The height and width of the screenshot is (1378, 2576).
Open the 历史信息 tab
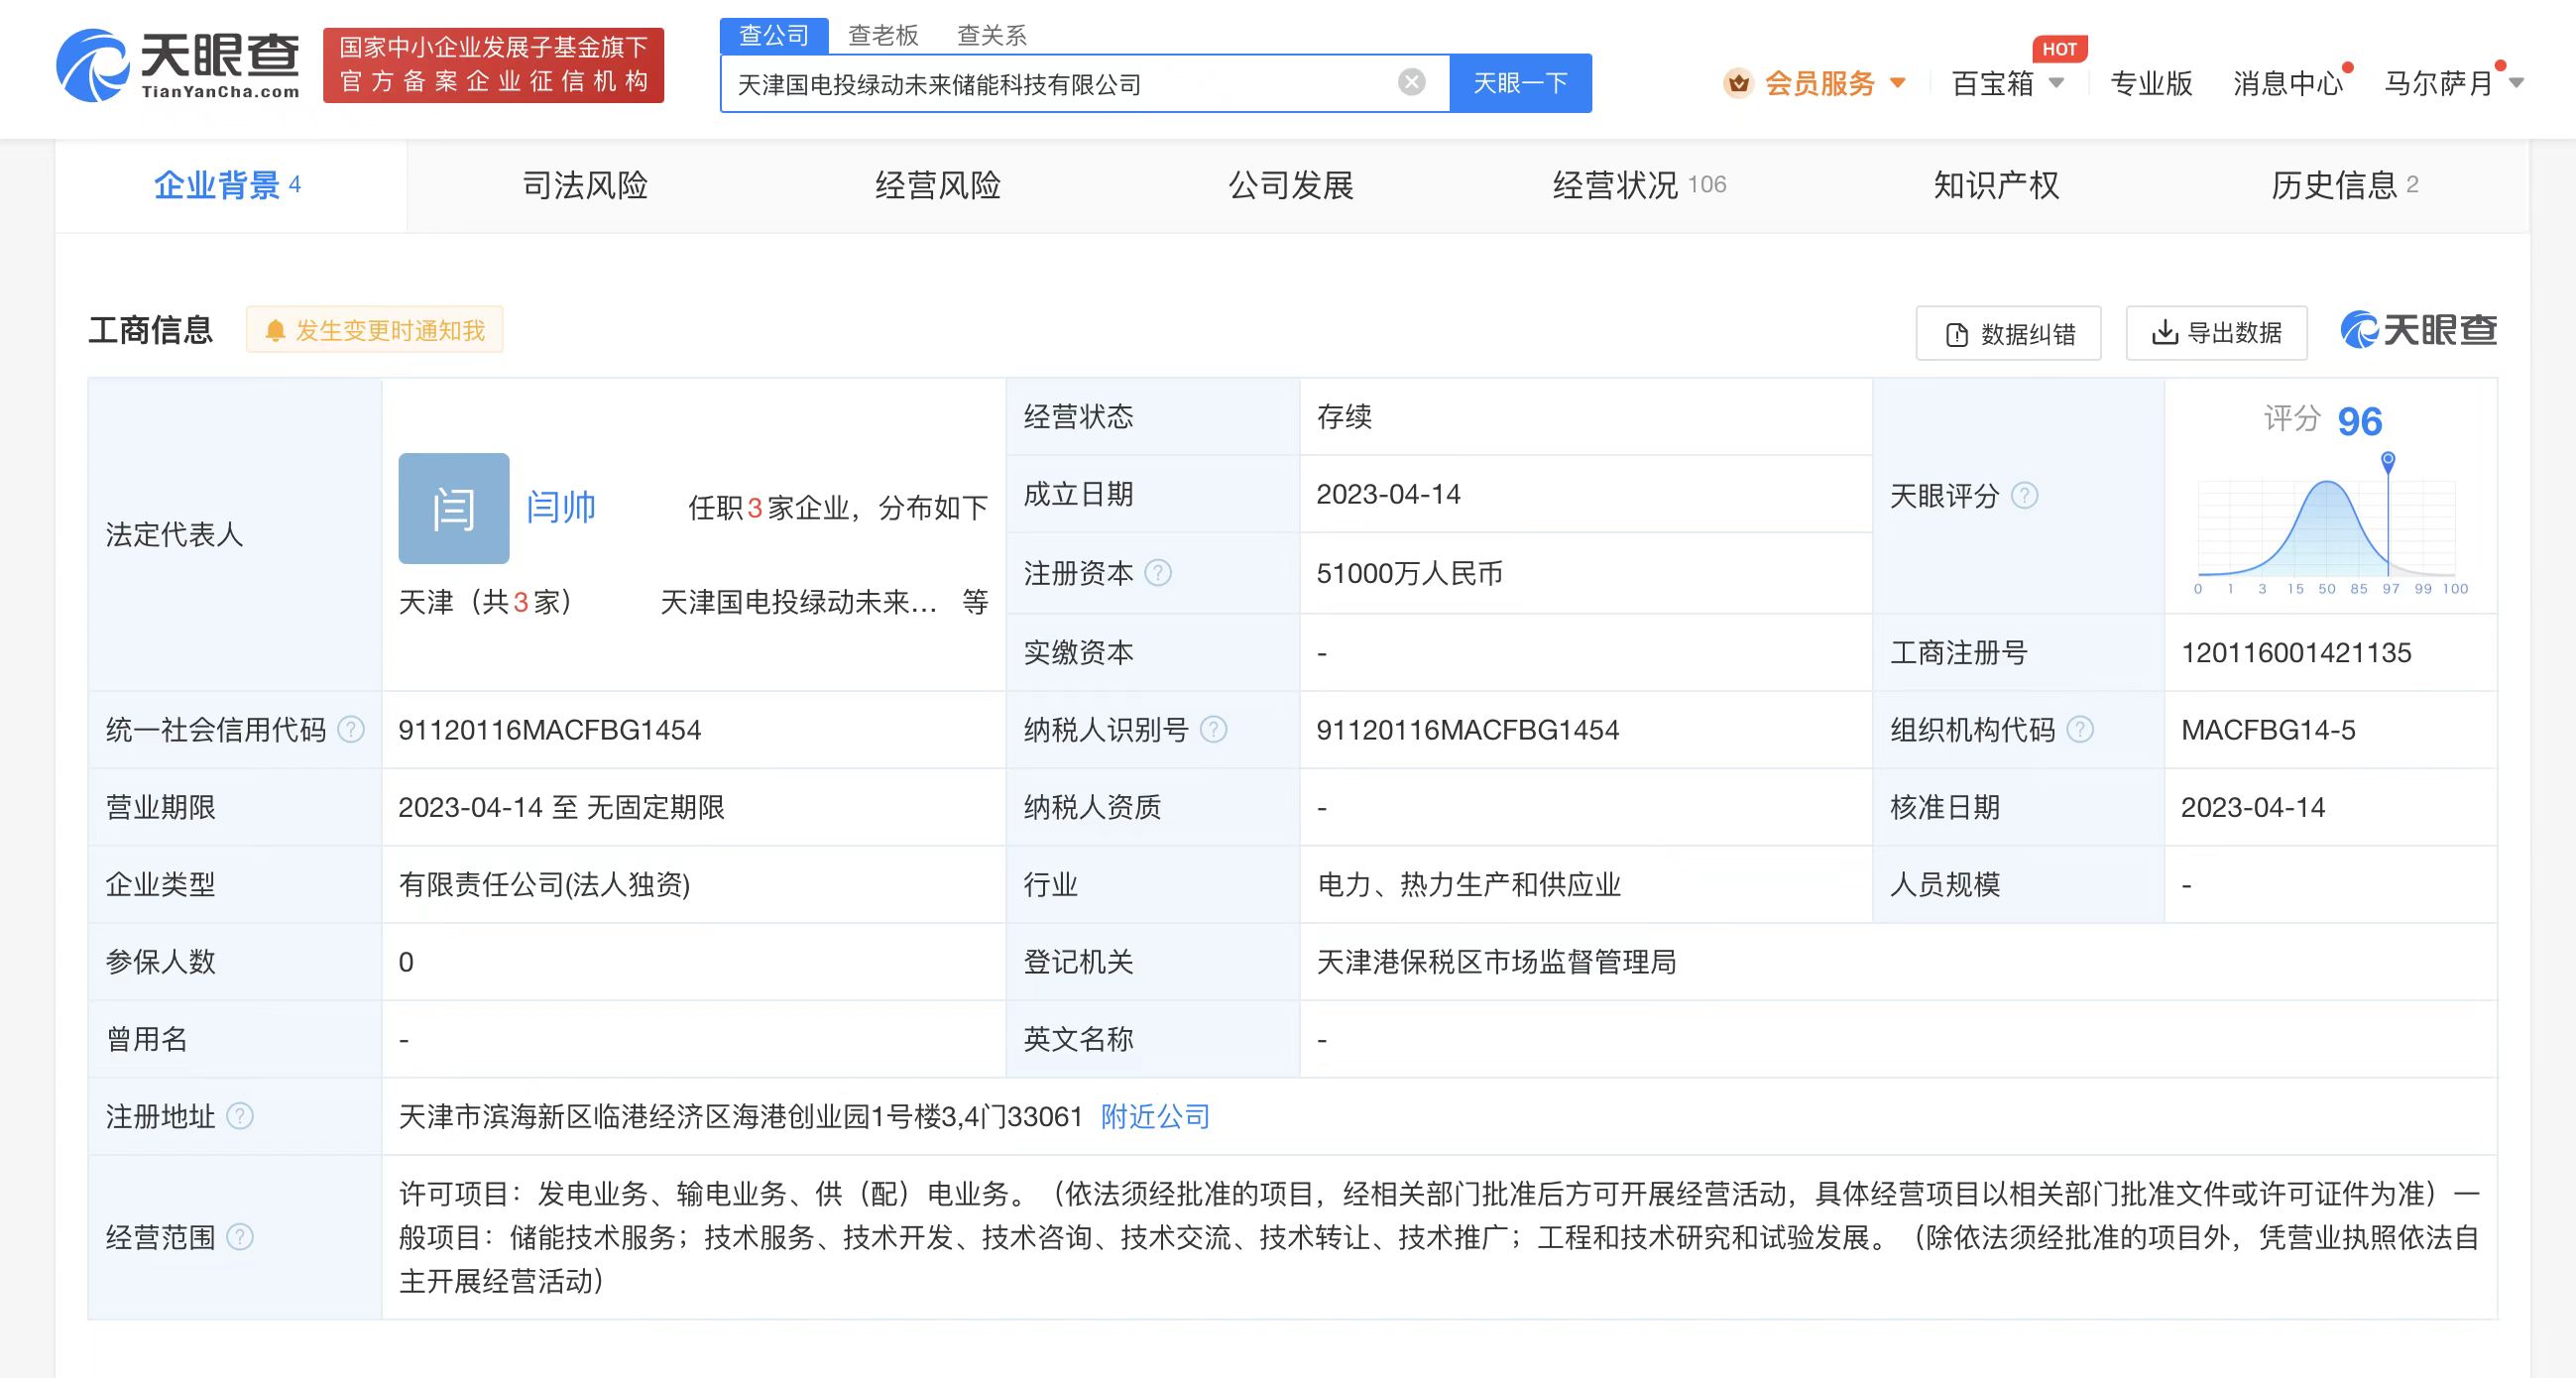[2344, 186]
